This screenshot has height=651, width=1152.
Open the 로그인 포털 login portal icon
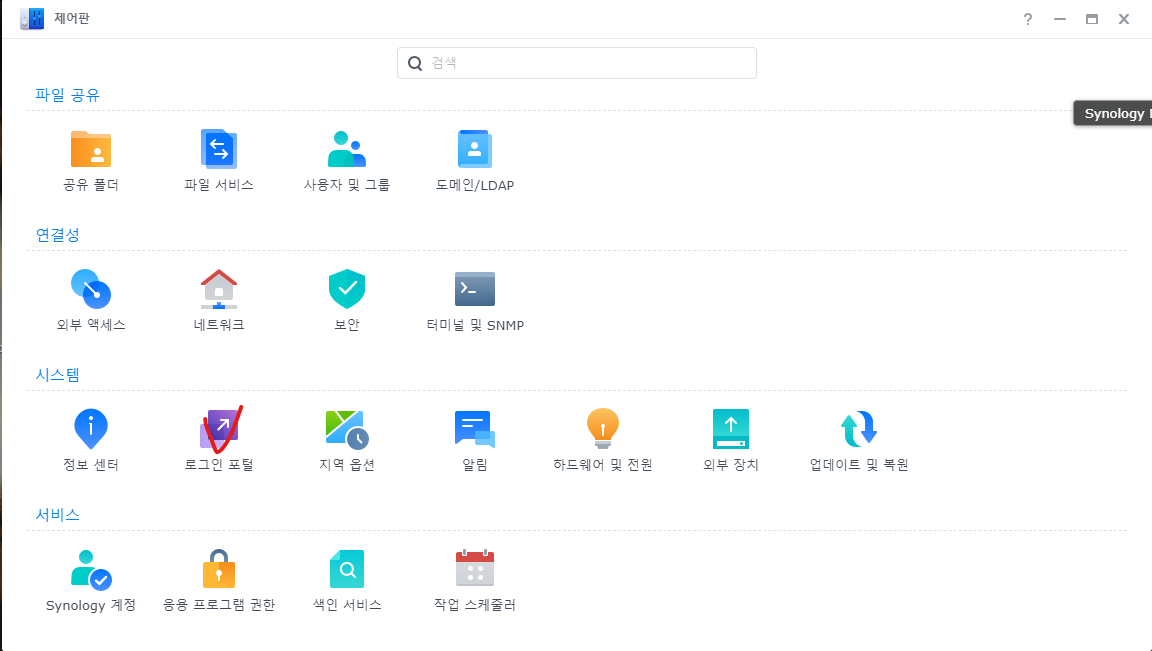219,430
